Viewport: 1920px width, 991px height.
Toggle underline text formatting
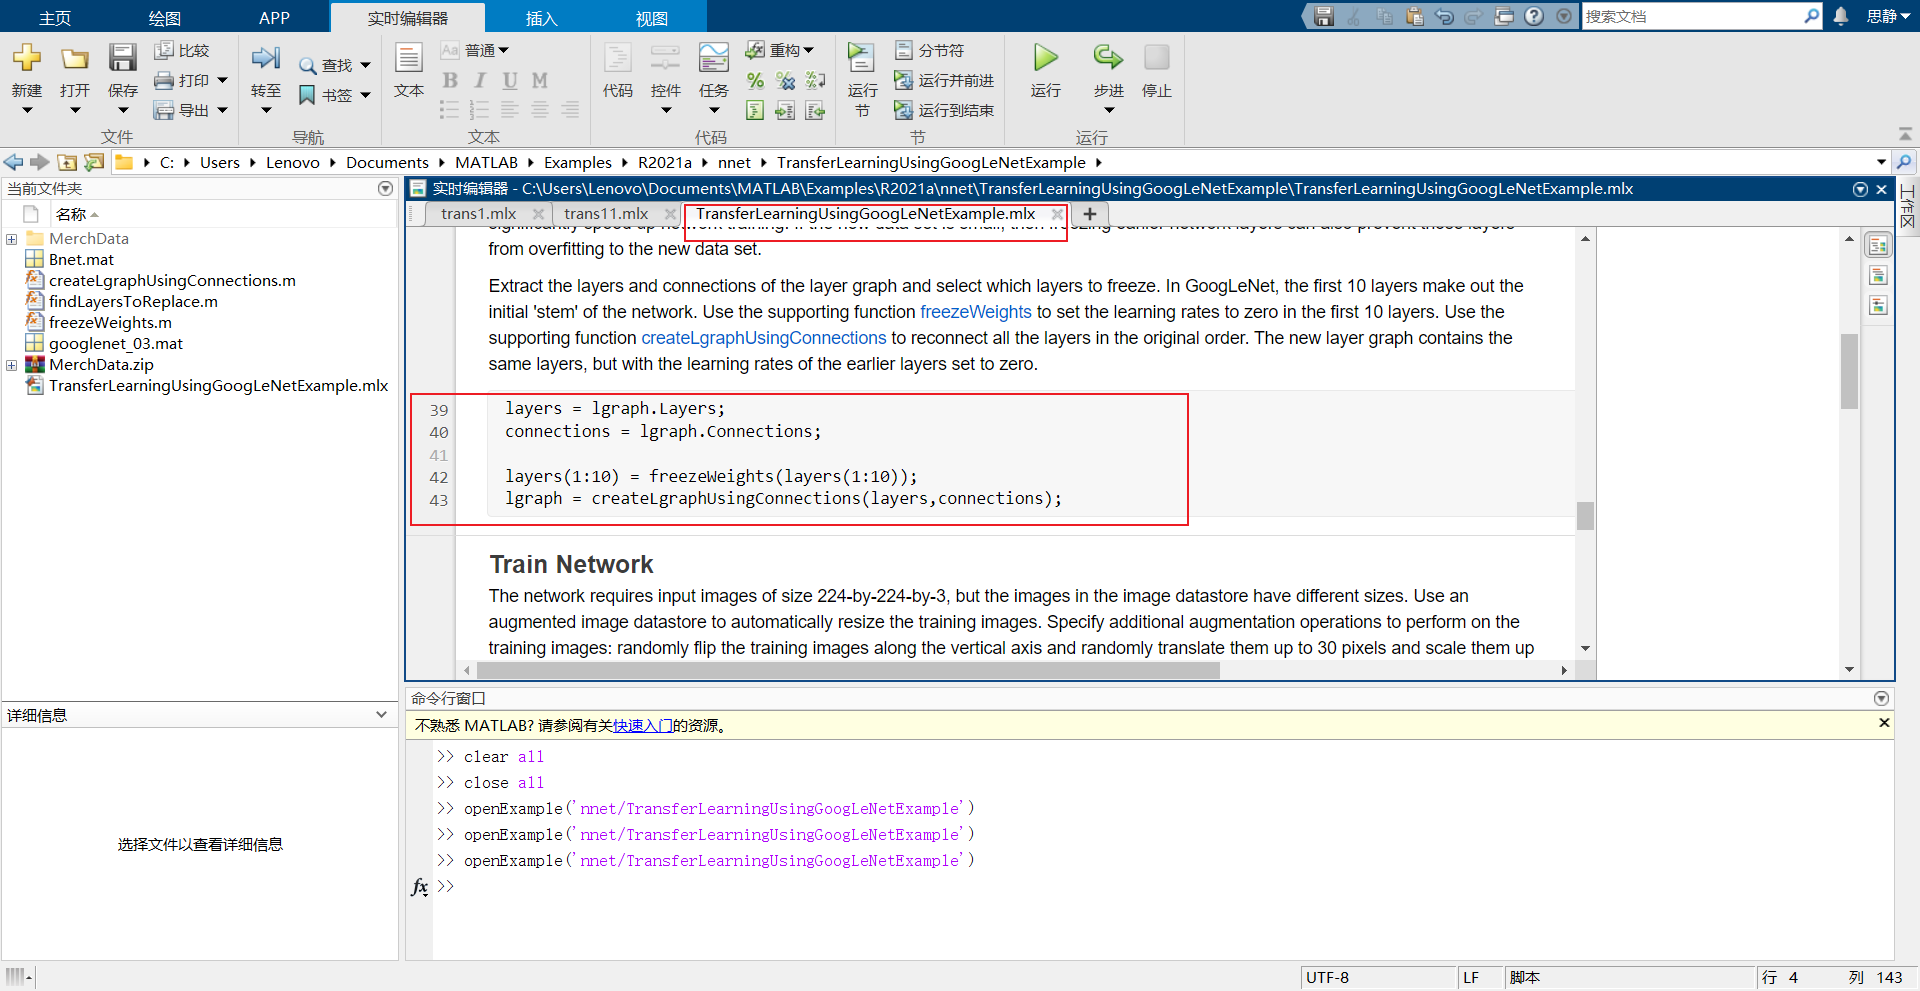tap(510, 81)
